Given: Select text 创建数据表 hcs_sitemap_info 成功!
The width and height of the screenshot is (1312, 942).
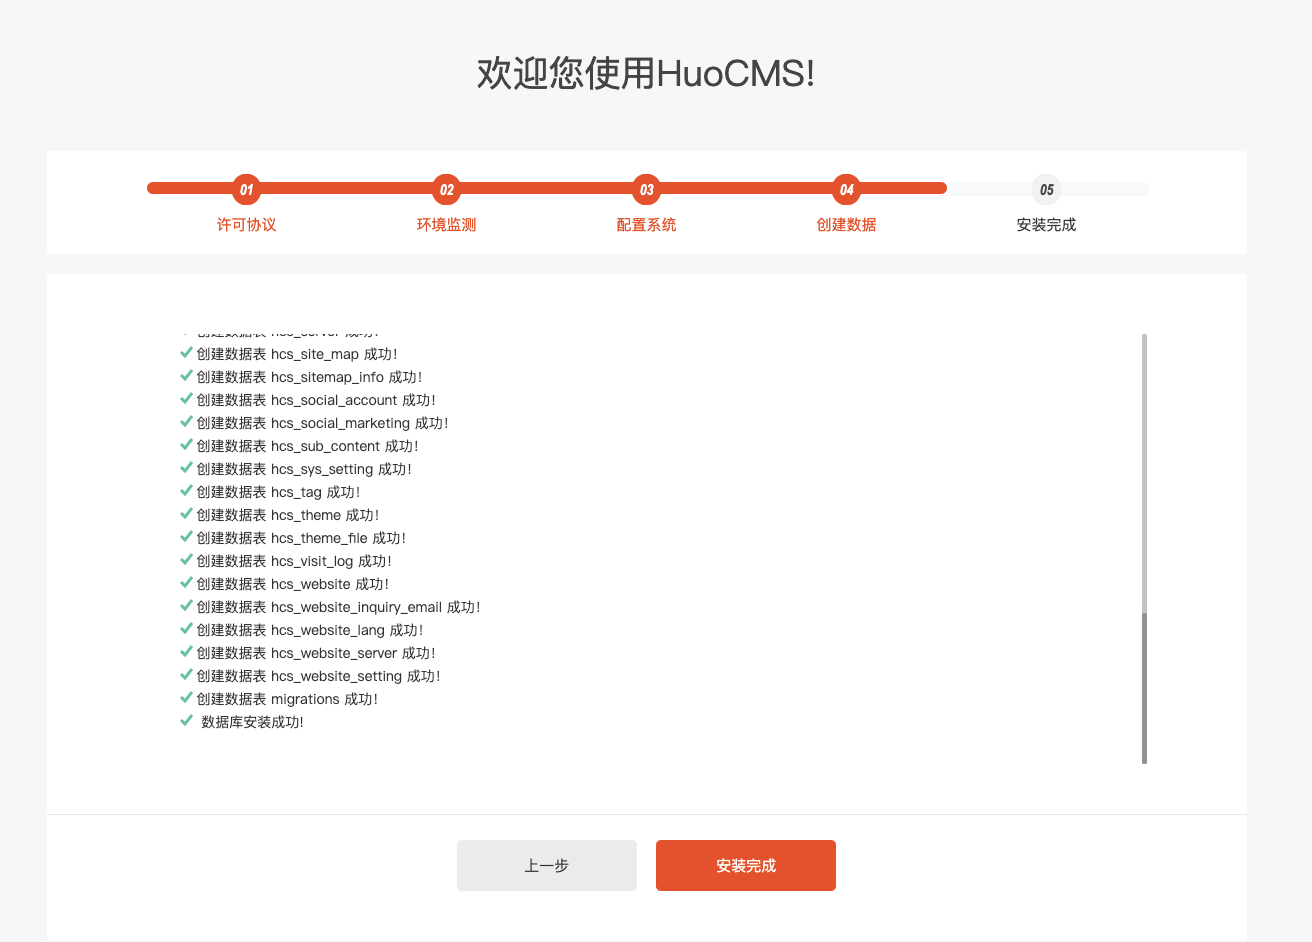Looking at the screenshot, I should pos(309,377).
